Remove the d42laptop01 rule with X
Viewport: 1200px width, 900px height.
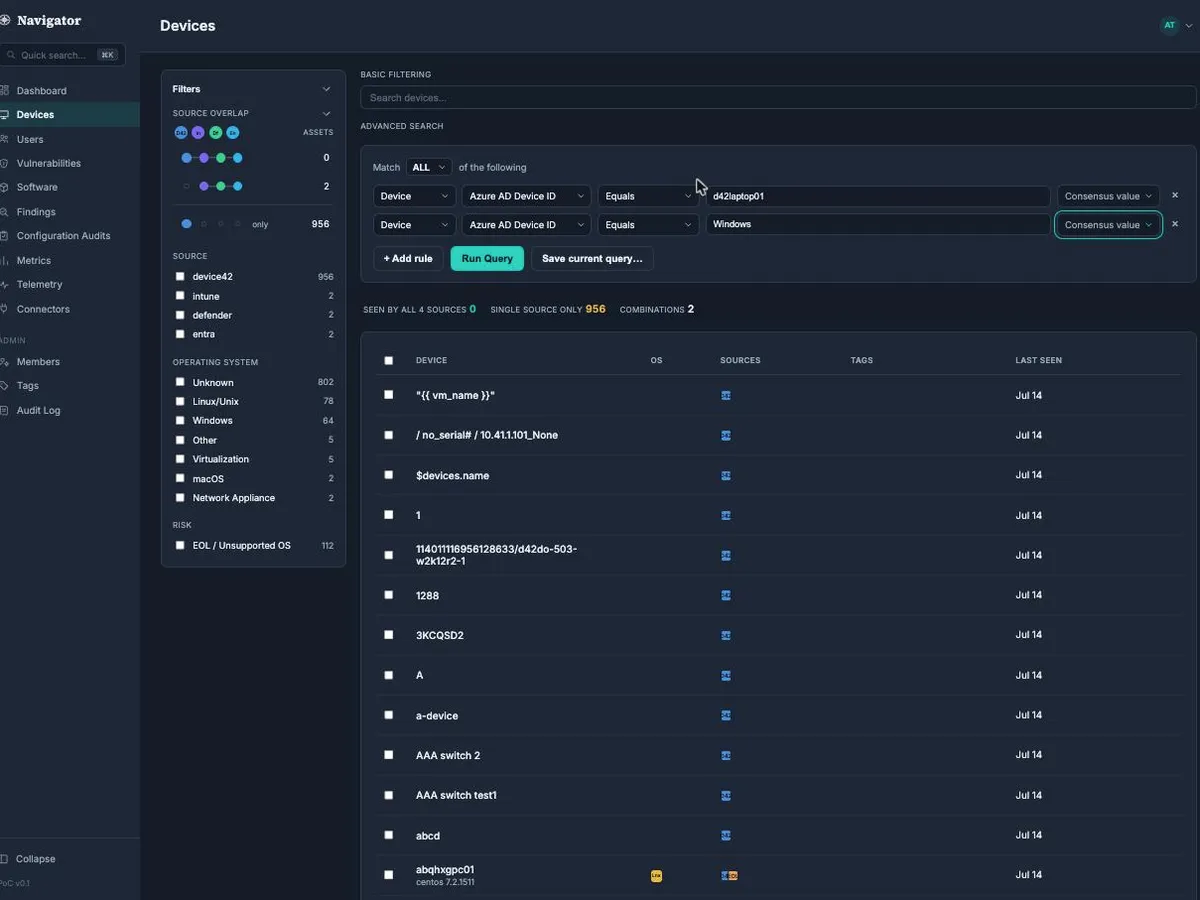(1175, 196)
